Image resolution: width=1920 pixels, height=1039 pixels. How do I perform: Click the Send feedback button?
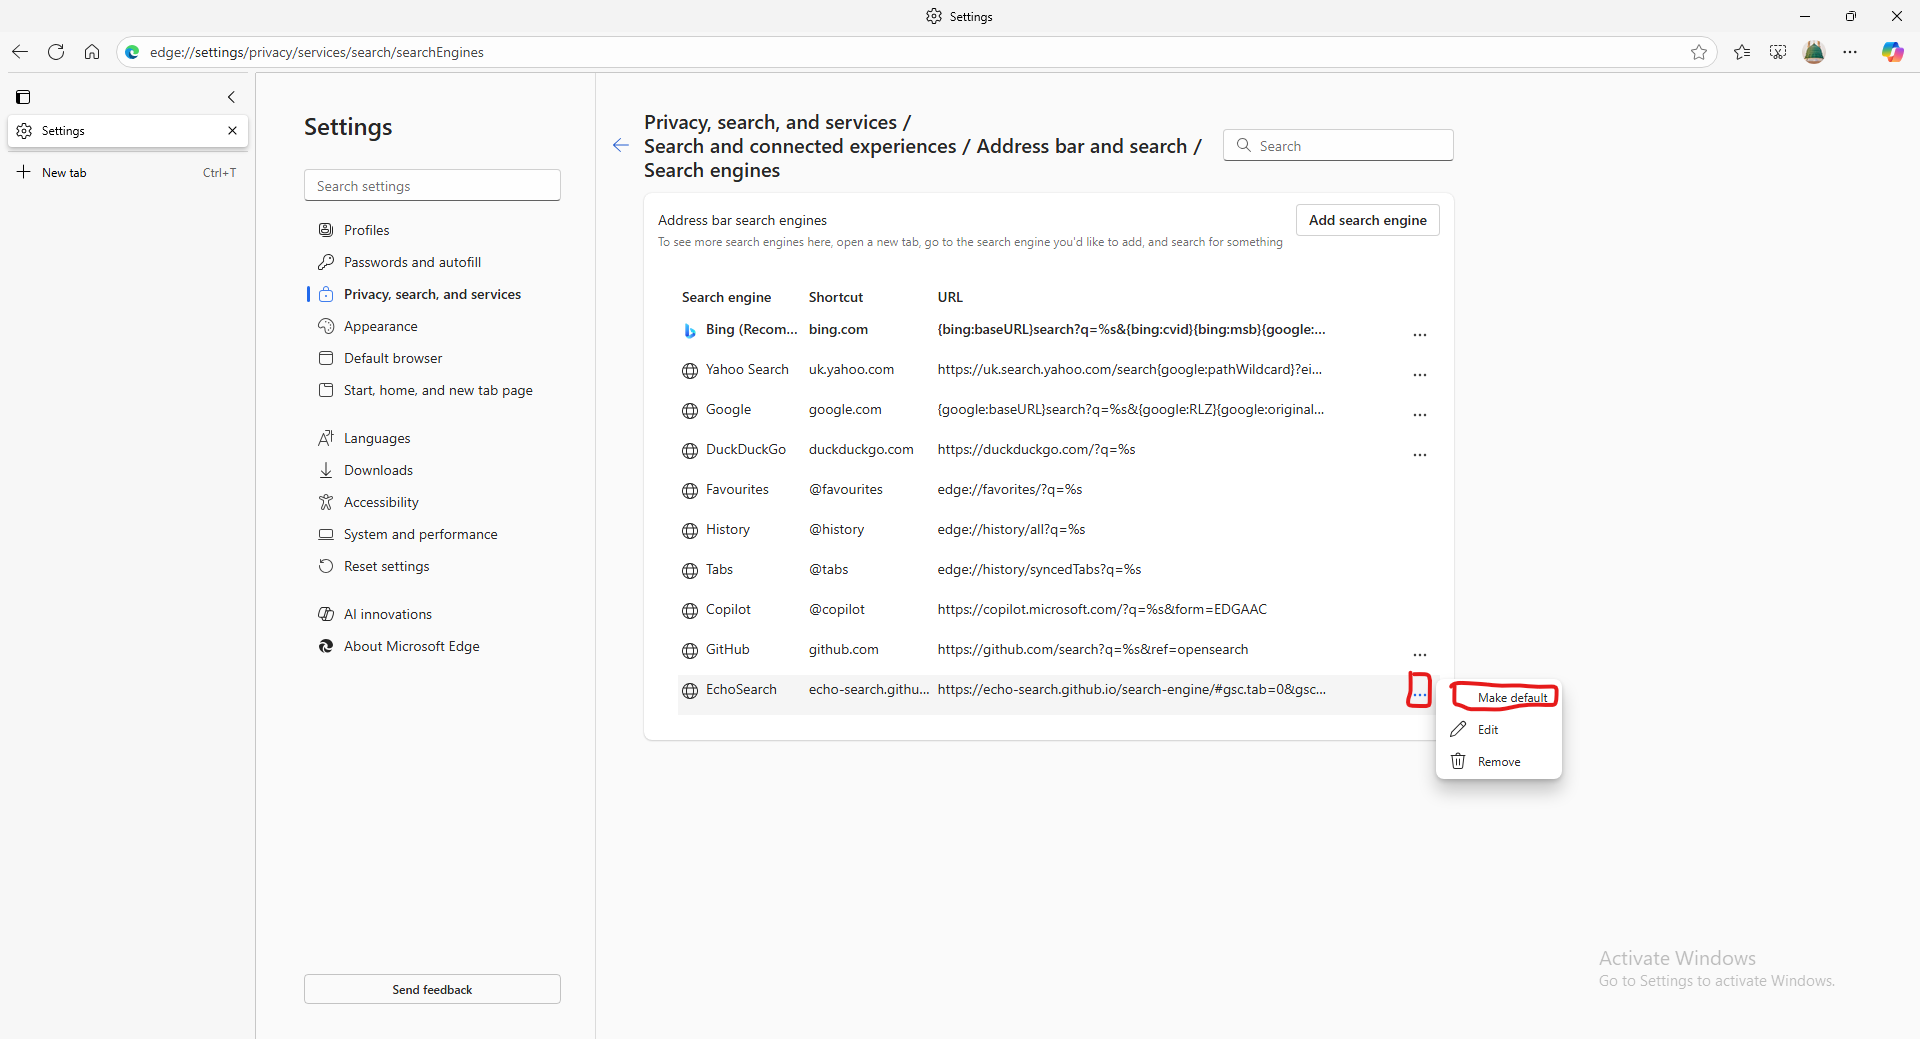[432, 989]
